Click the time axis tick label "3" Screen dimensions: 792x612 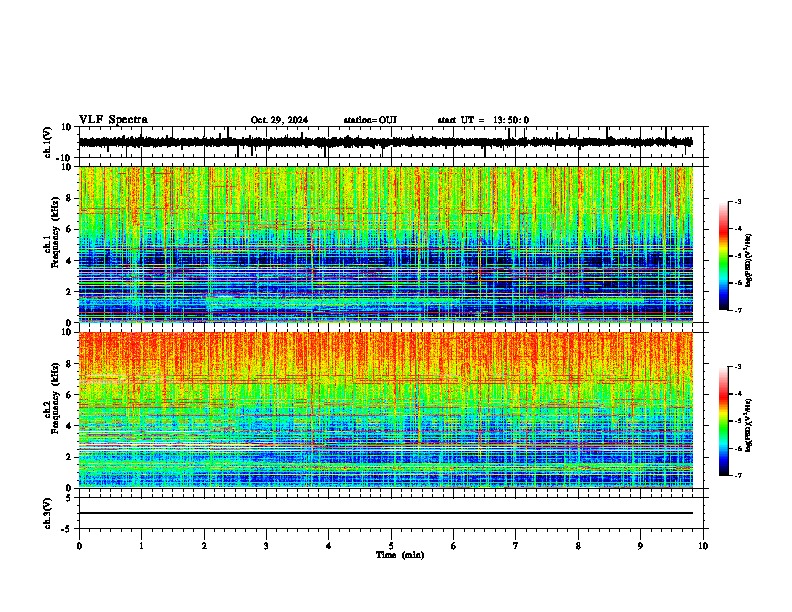pos(266,546)
